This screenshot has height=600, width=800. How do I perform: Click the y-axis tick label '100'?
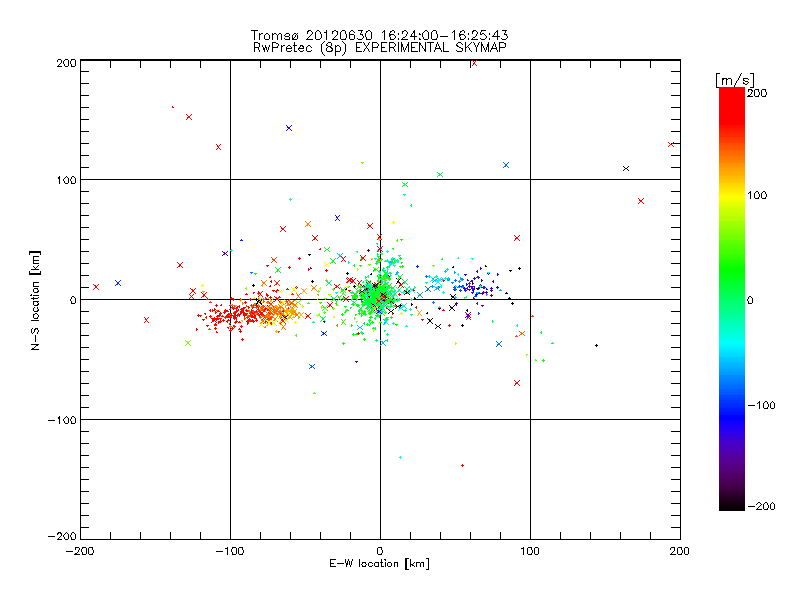[x=66, y=180]
